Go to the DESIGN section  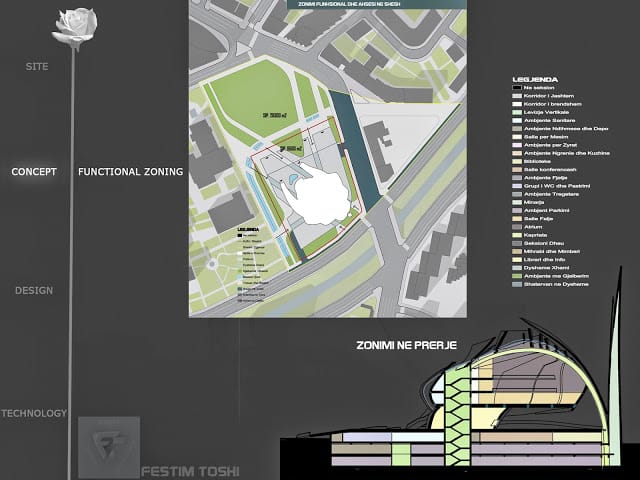[34, 291]
